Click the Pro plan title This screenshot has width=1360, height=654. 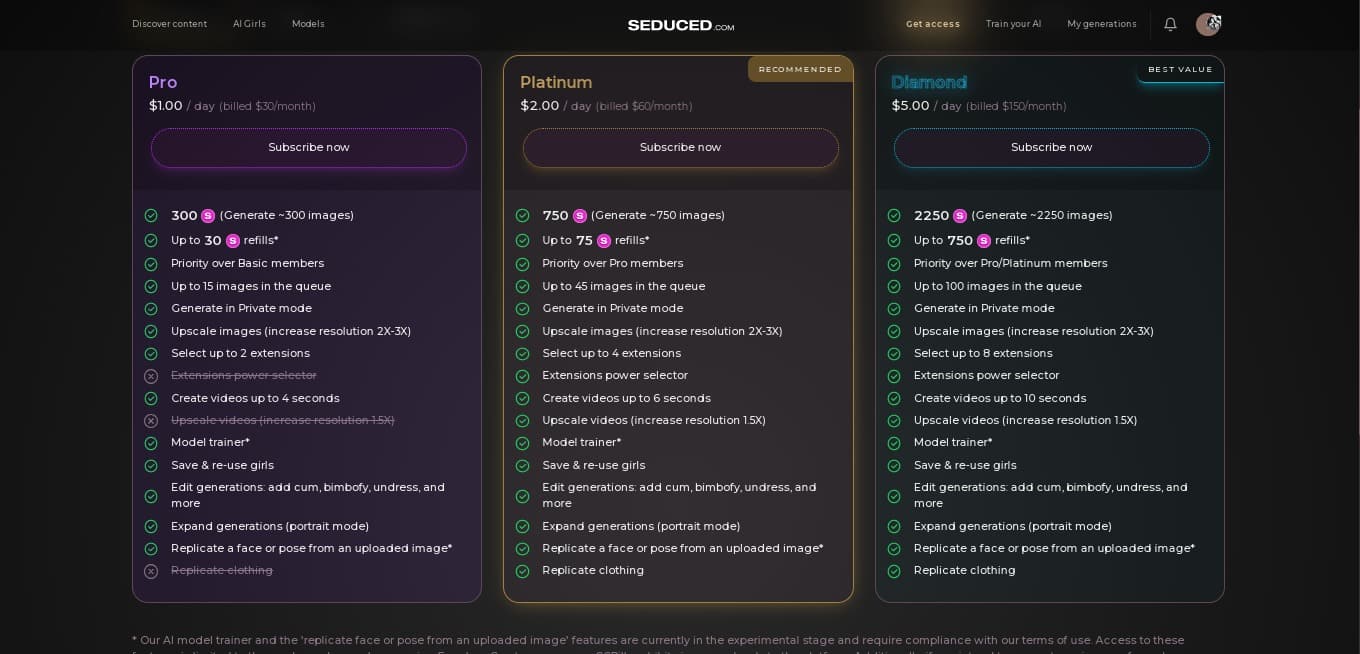point(163,82)
